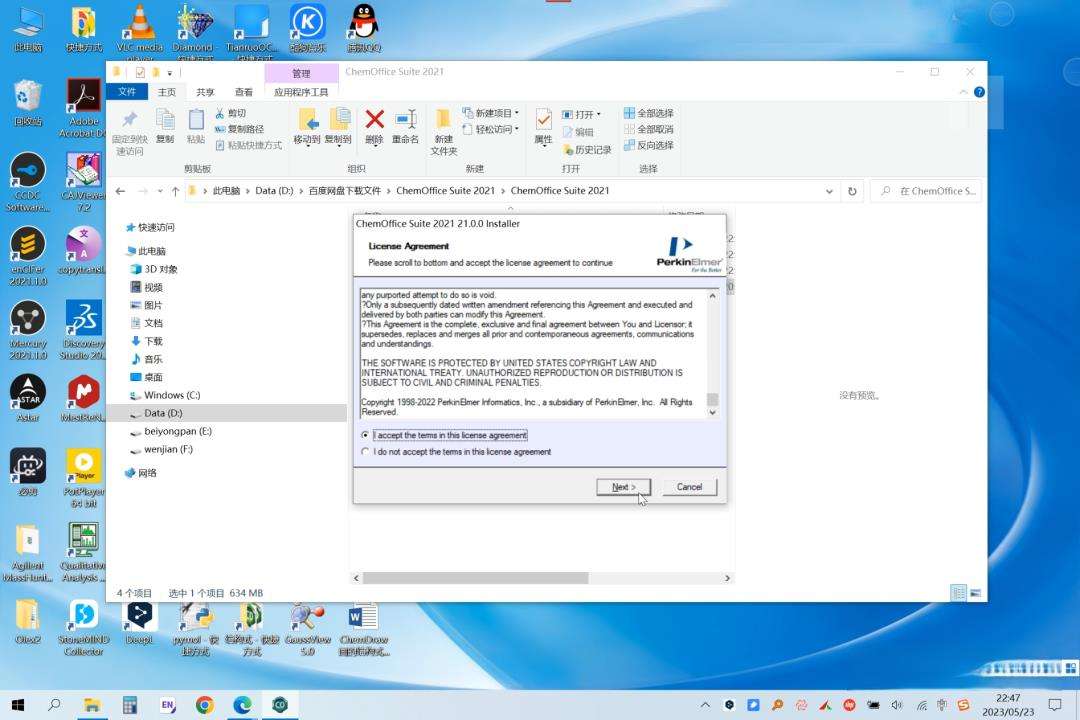Open the Olex2 desktop icon

[x=28, y=621]
